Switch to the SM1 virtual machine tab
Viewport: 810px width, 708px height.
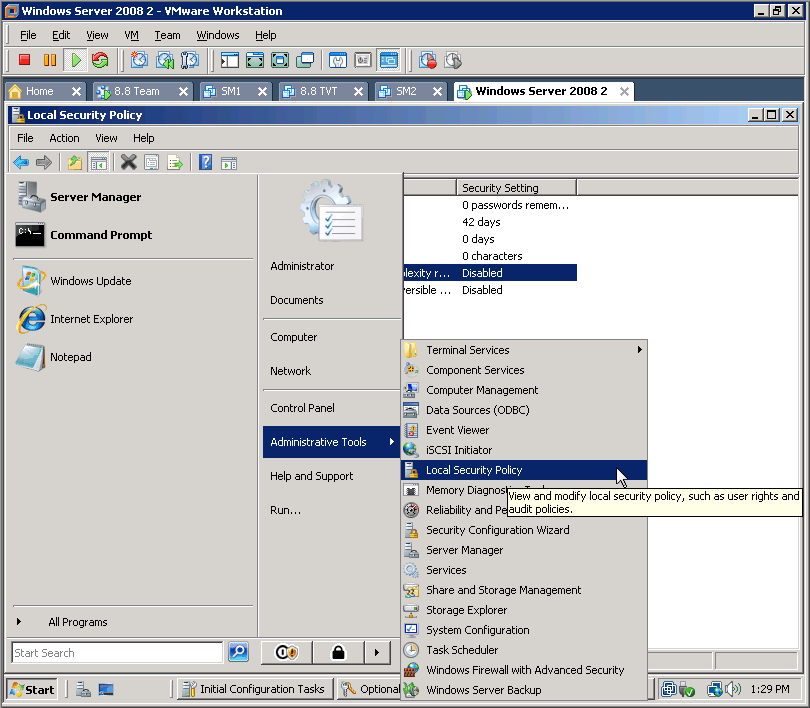tap(232, 90)
